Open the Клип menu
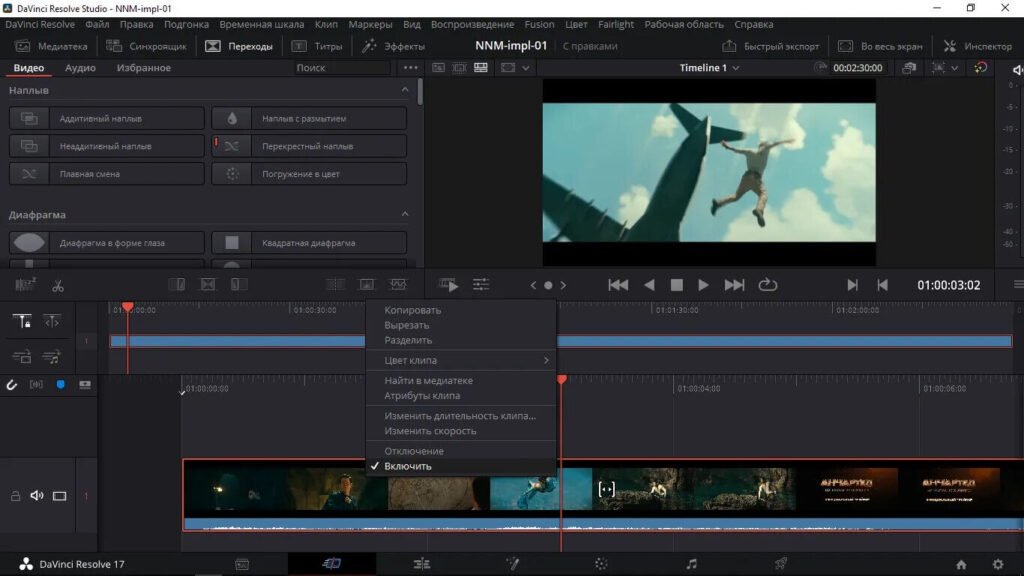The image size is (1024, 576). point(326,24)
